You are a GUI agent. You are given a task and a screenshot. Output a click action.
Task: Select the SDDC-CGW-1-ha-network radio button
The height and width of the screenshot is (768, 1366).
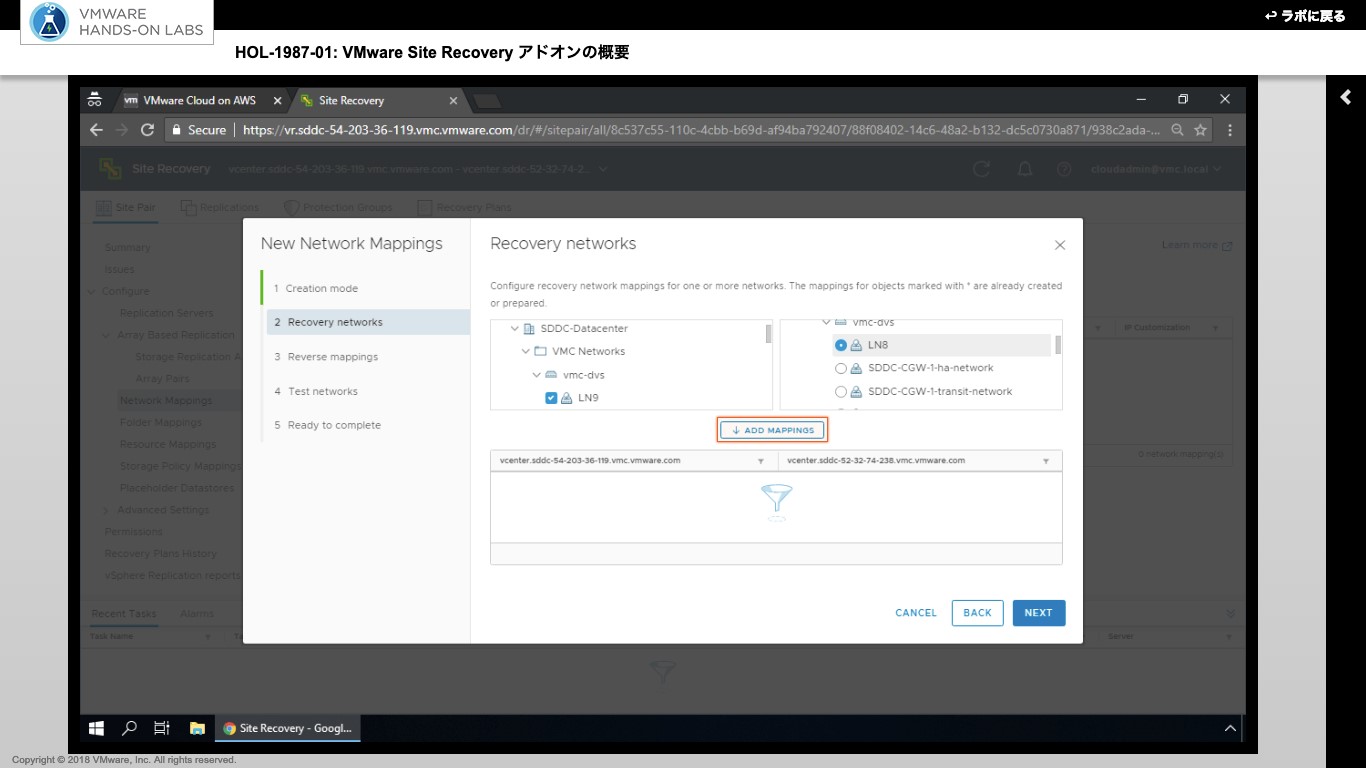(x=841, y=368)
